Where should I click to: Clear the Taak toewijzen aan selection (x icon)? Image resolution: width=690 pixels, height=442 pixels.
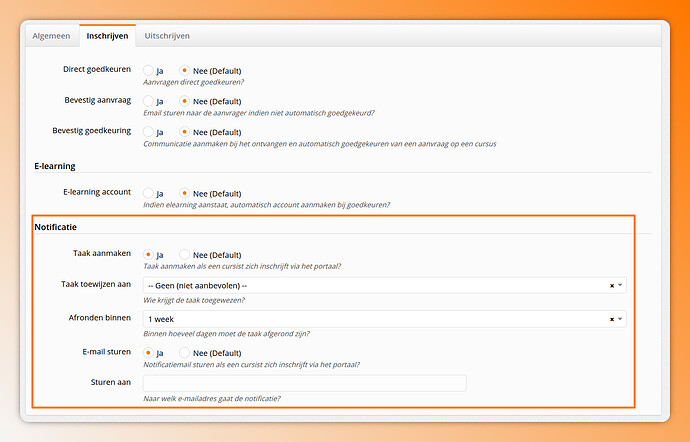(x=612, y=286)
